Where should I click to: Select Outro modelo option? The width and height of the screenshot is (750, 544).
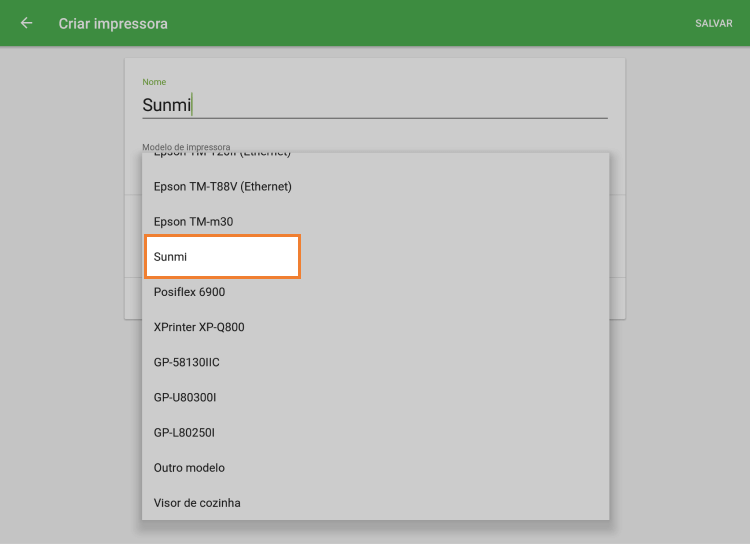tap(189, 467)
